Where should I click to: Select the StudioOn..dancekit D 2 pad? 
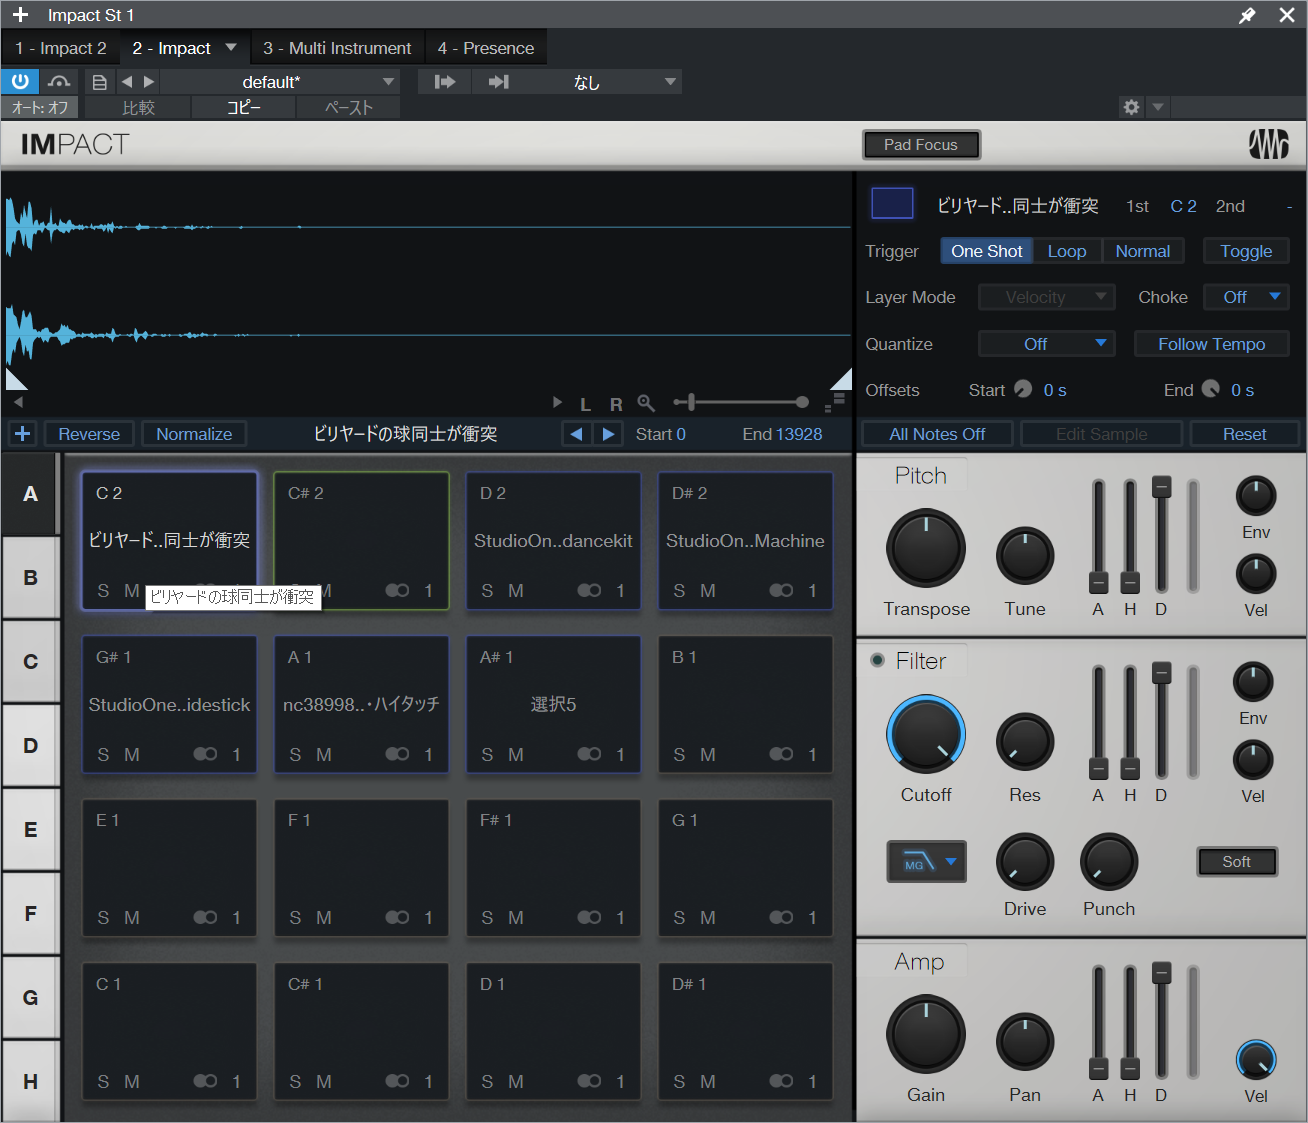point(553,541)
